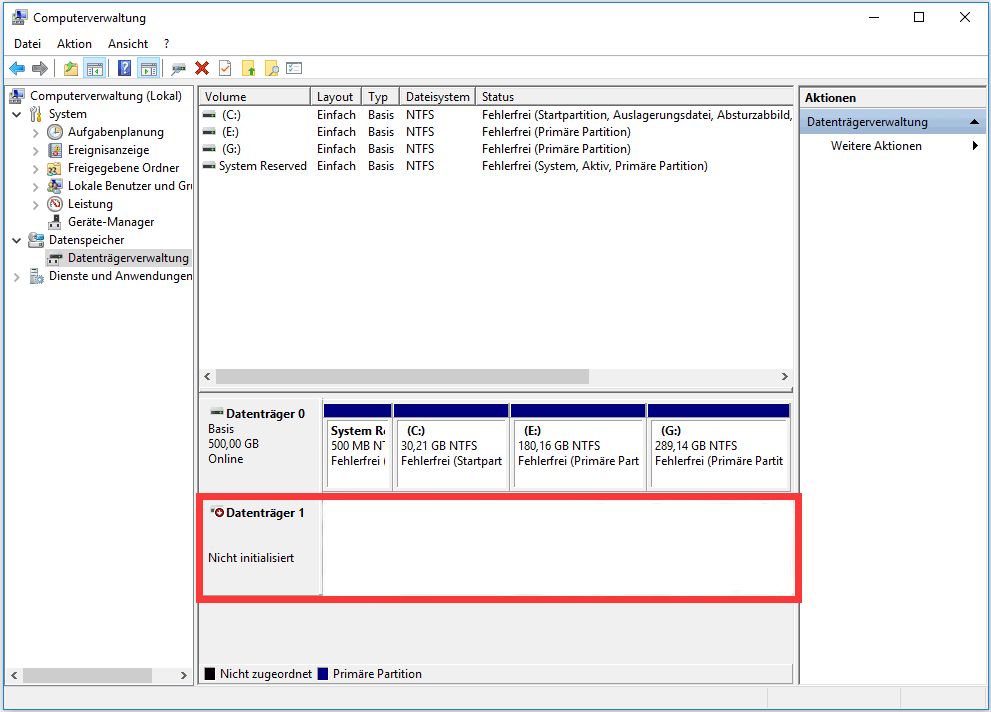Toggle the action pane toolbar button
Image resolution: width=991 pixels, height=712 pixels.
coord(149,68)
